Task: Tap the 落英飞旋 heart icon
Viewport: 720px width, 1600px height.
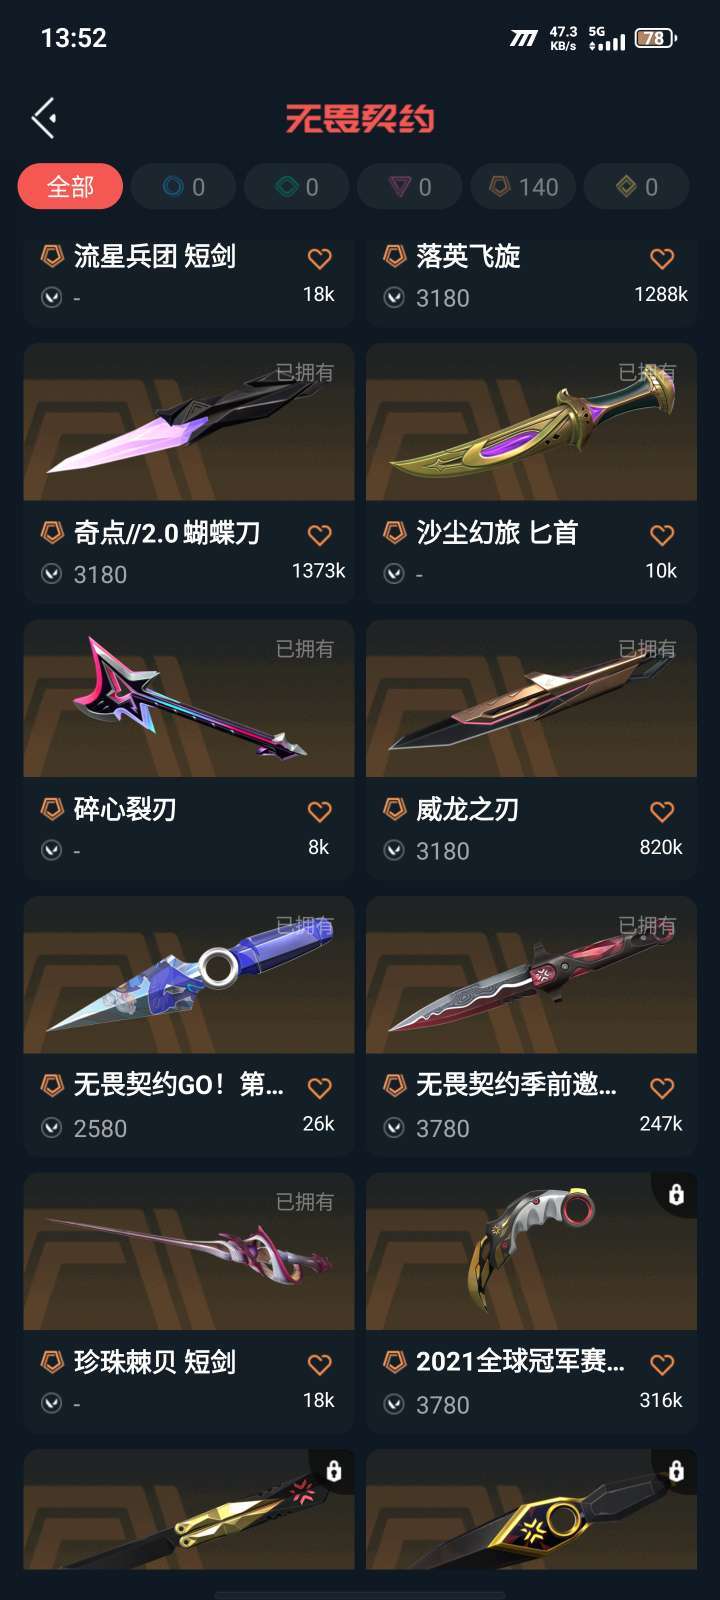Action: tap(662, 259)
